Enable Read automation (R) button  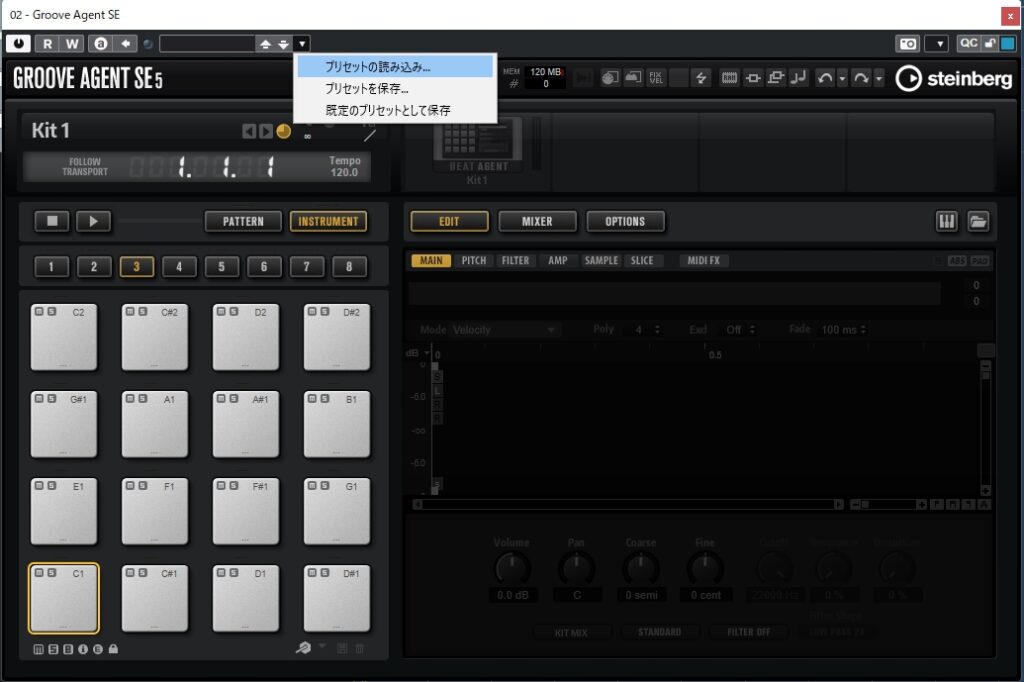point(47,43)
